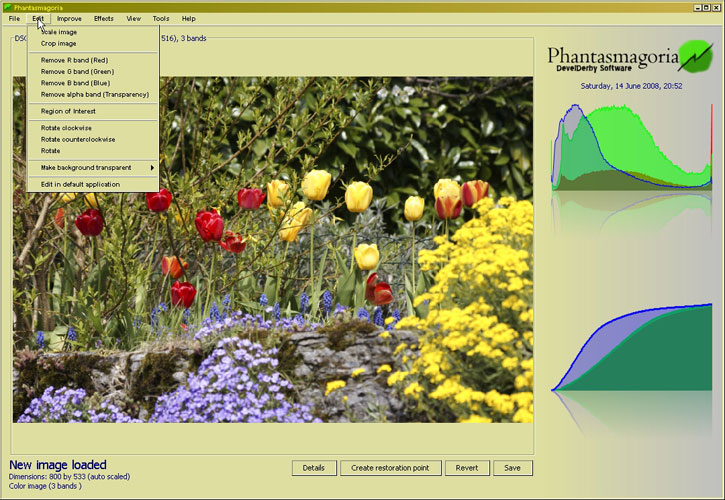This screenshot has height=500, width=725.
Task: Open the Effects menu
Action: point(104,19)
